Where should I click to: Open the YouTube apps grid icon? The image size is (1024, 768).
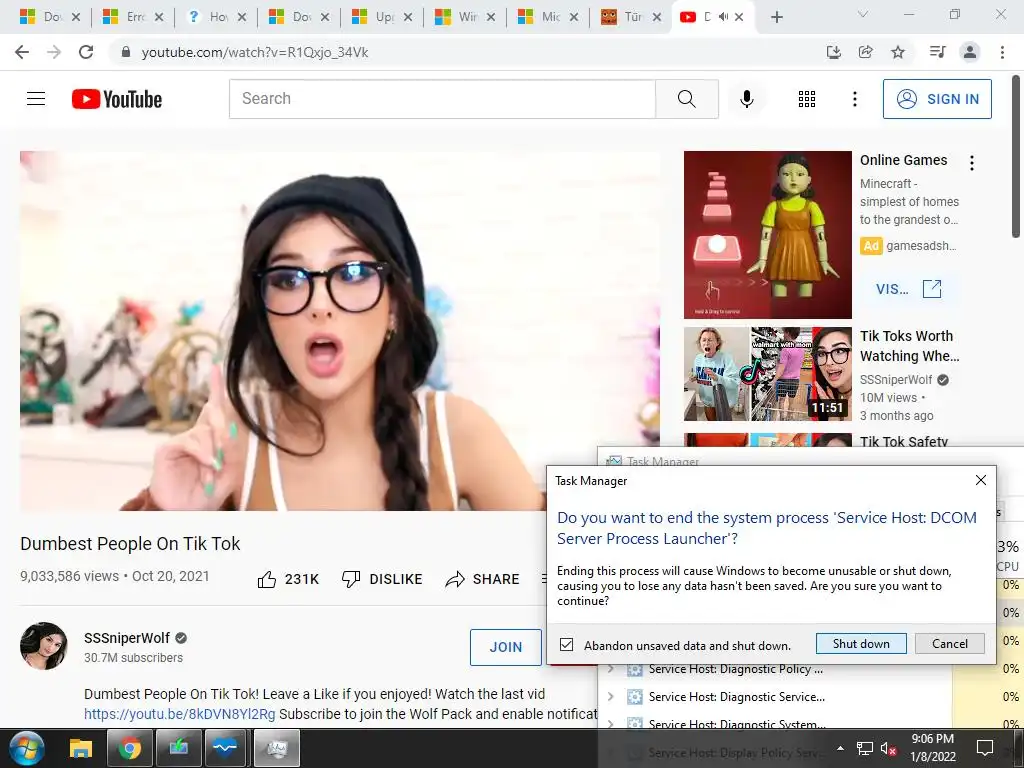(807, 99)
